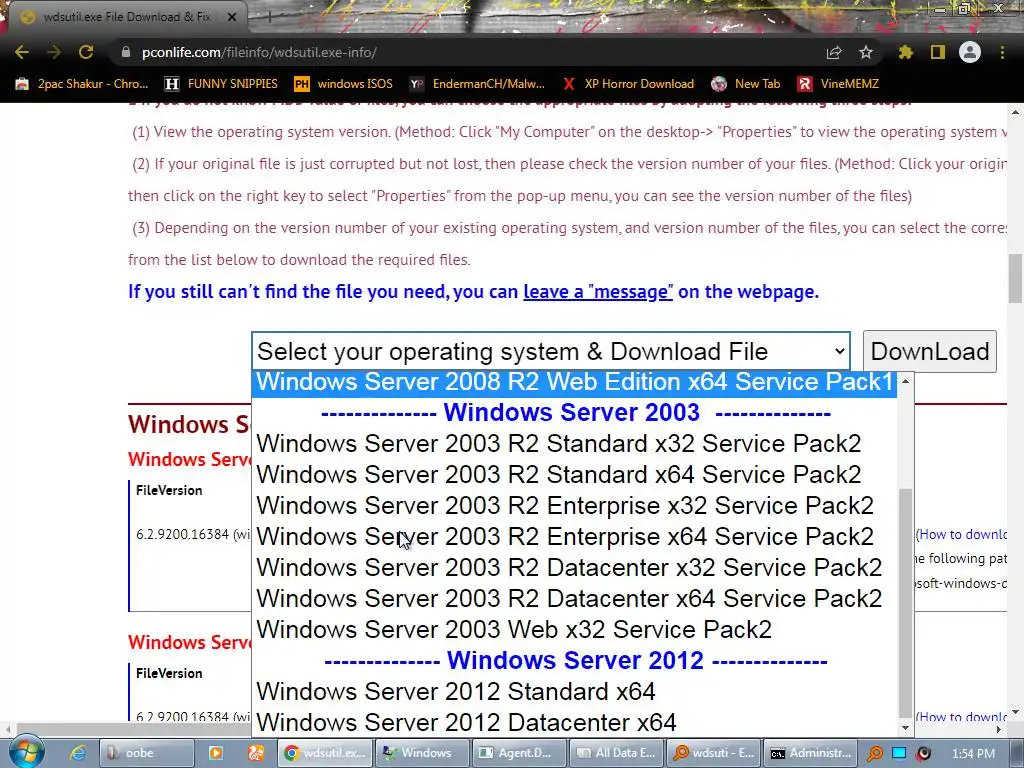The image size is (1024, 768).
Task: Switch to the Agent.D... taskbar button
Action: tap(520, 753)
